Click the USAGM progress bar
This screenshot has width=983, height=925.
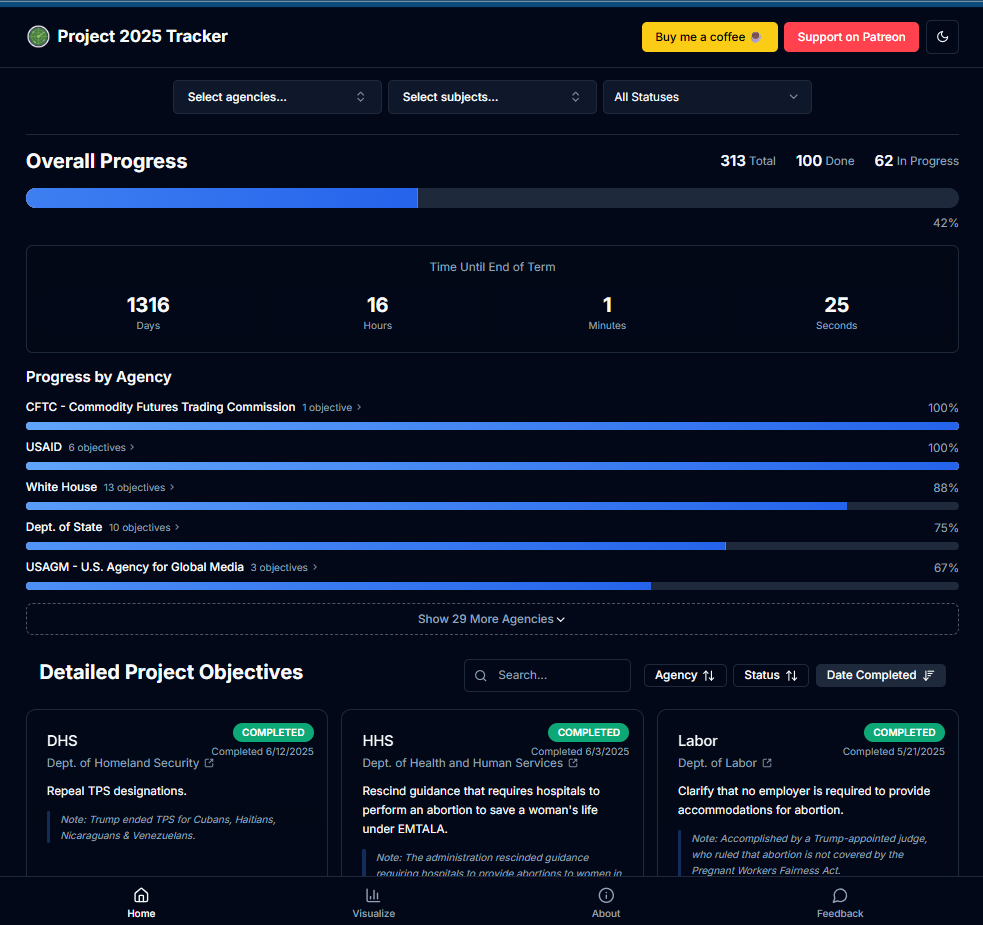click(x=492, y=586)
